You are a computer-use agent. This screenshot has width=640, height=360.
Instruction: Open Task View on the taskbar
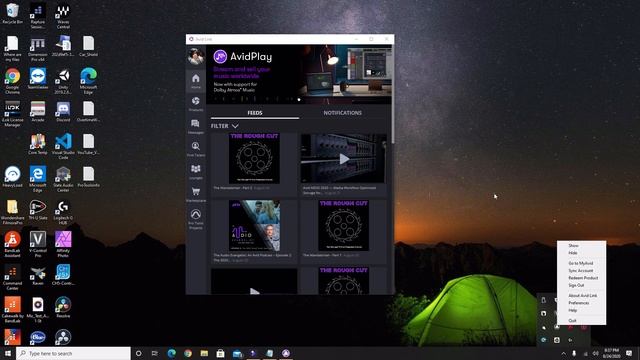[155, 353]
